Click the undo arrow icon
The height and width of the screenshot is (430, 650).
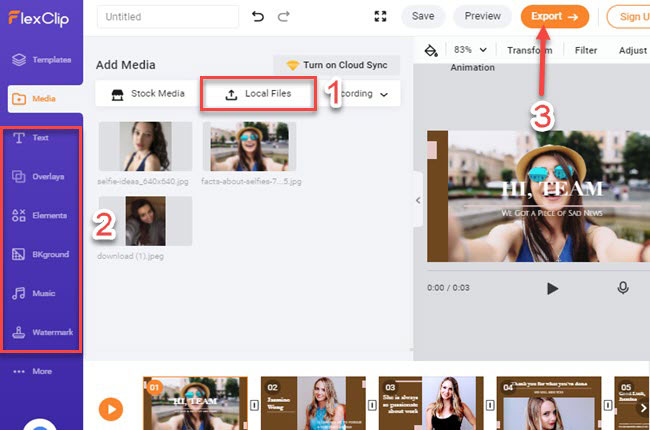[258, 17]
